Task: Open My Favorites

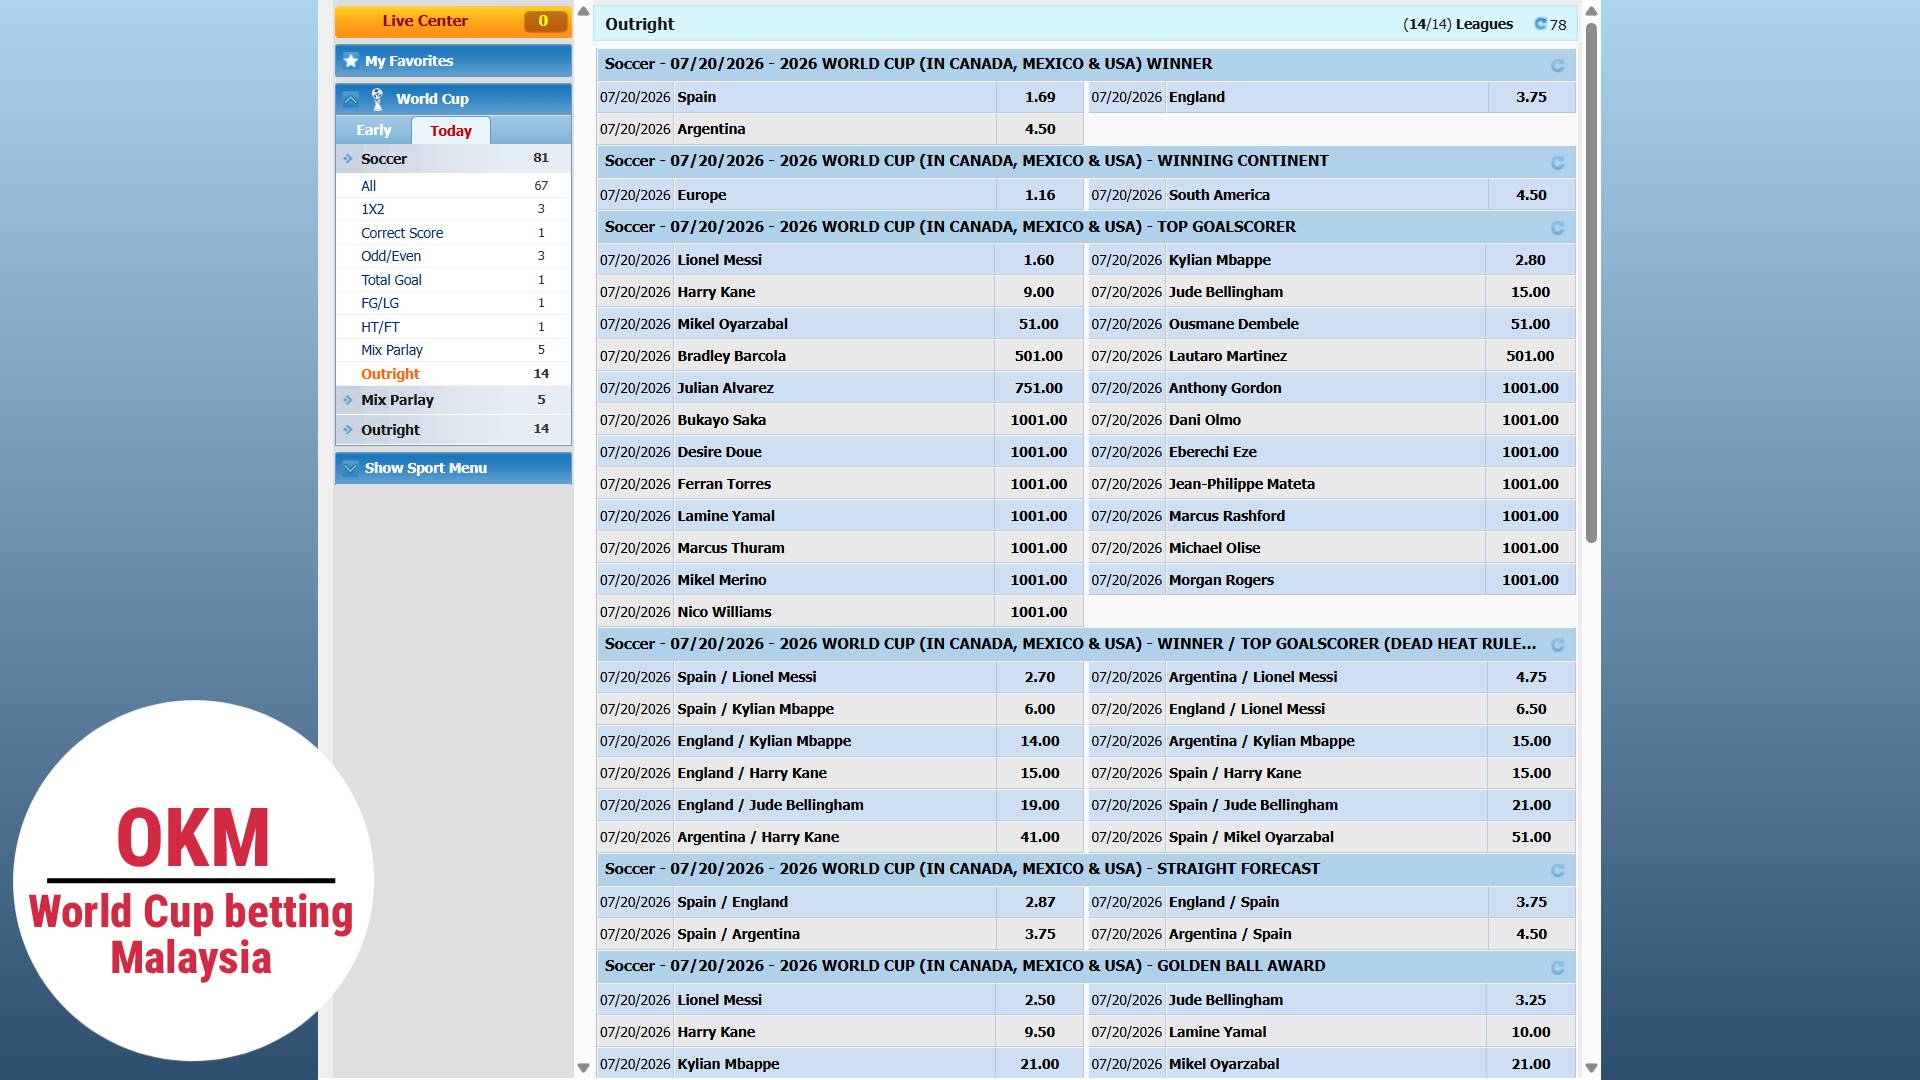Action: [x=453, y=61]
